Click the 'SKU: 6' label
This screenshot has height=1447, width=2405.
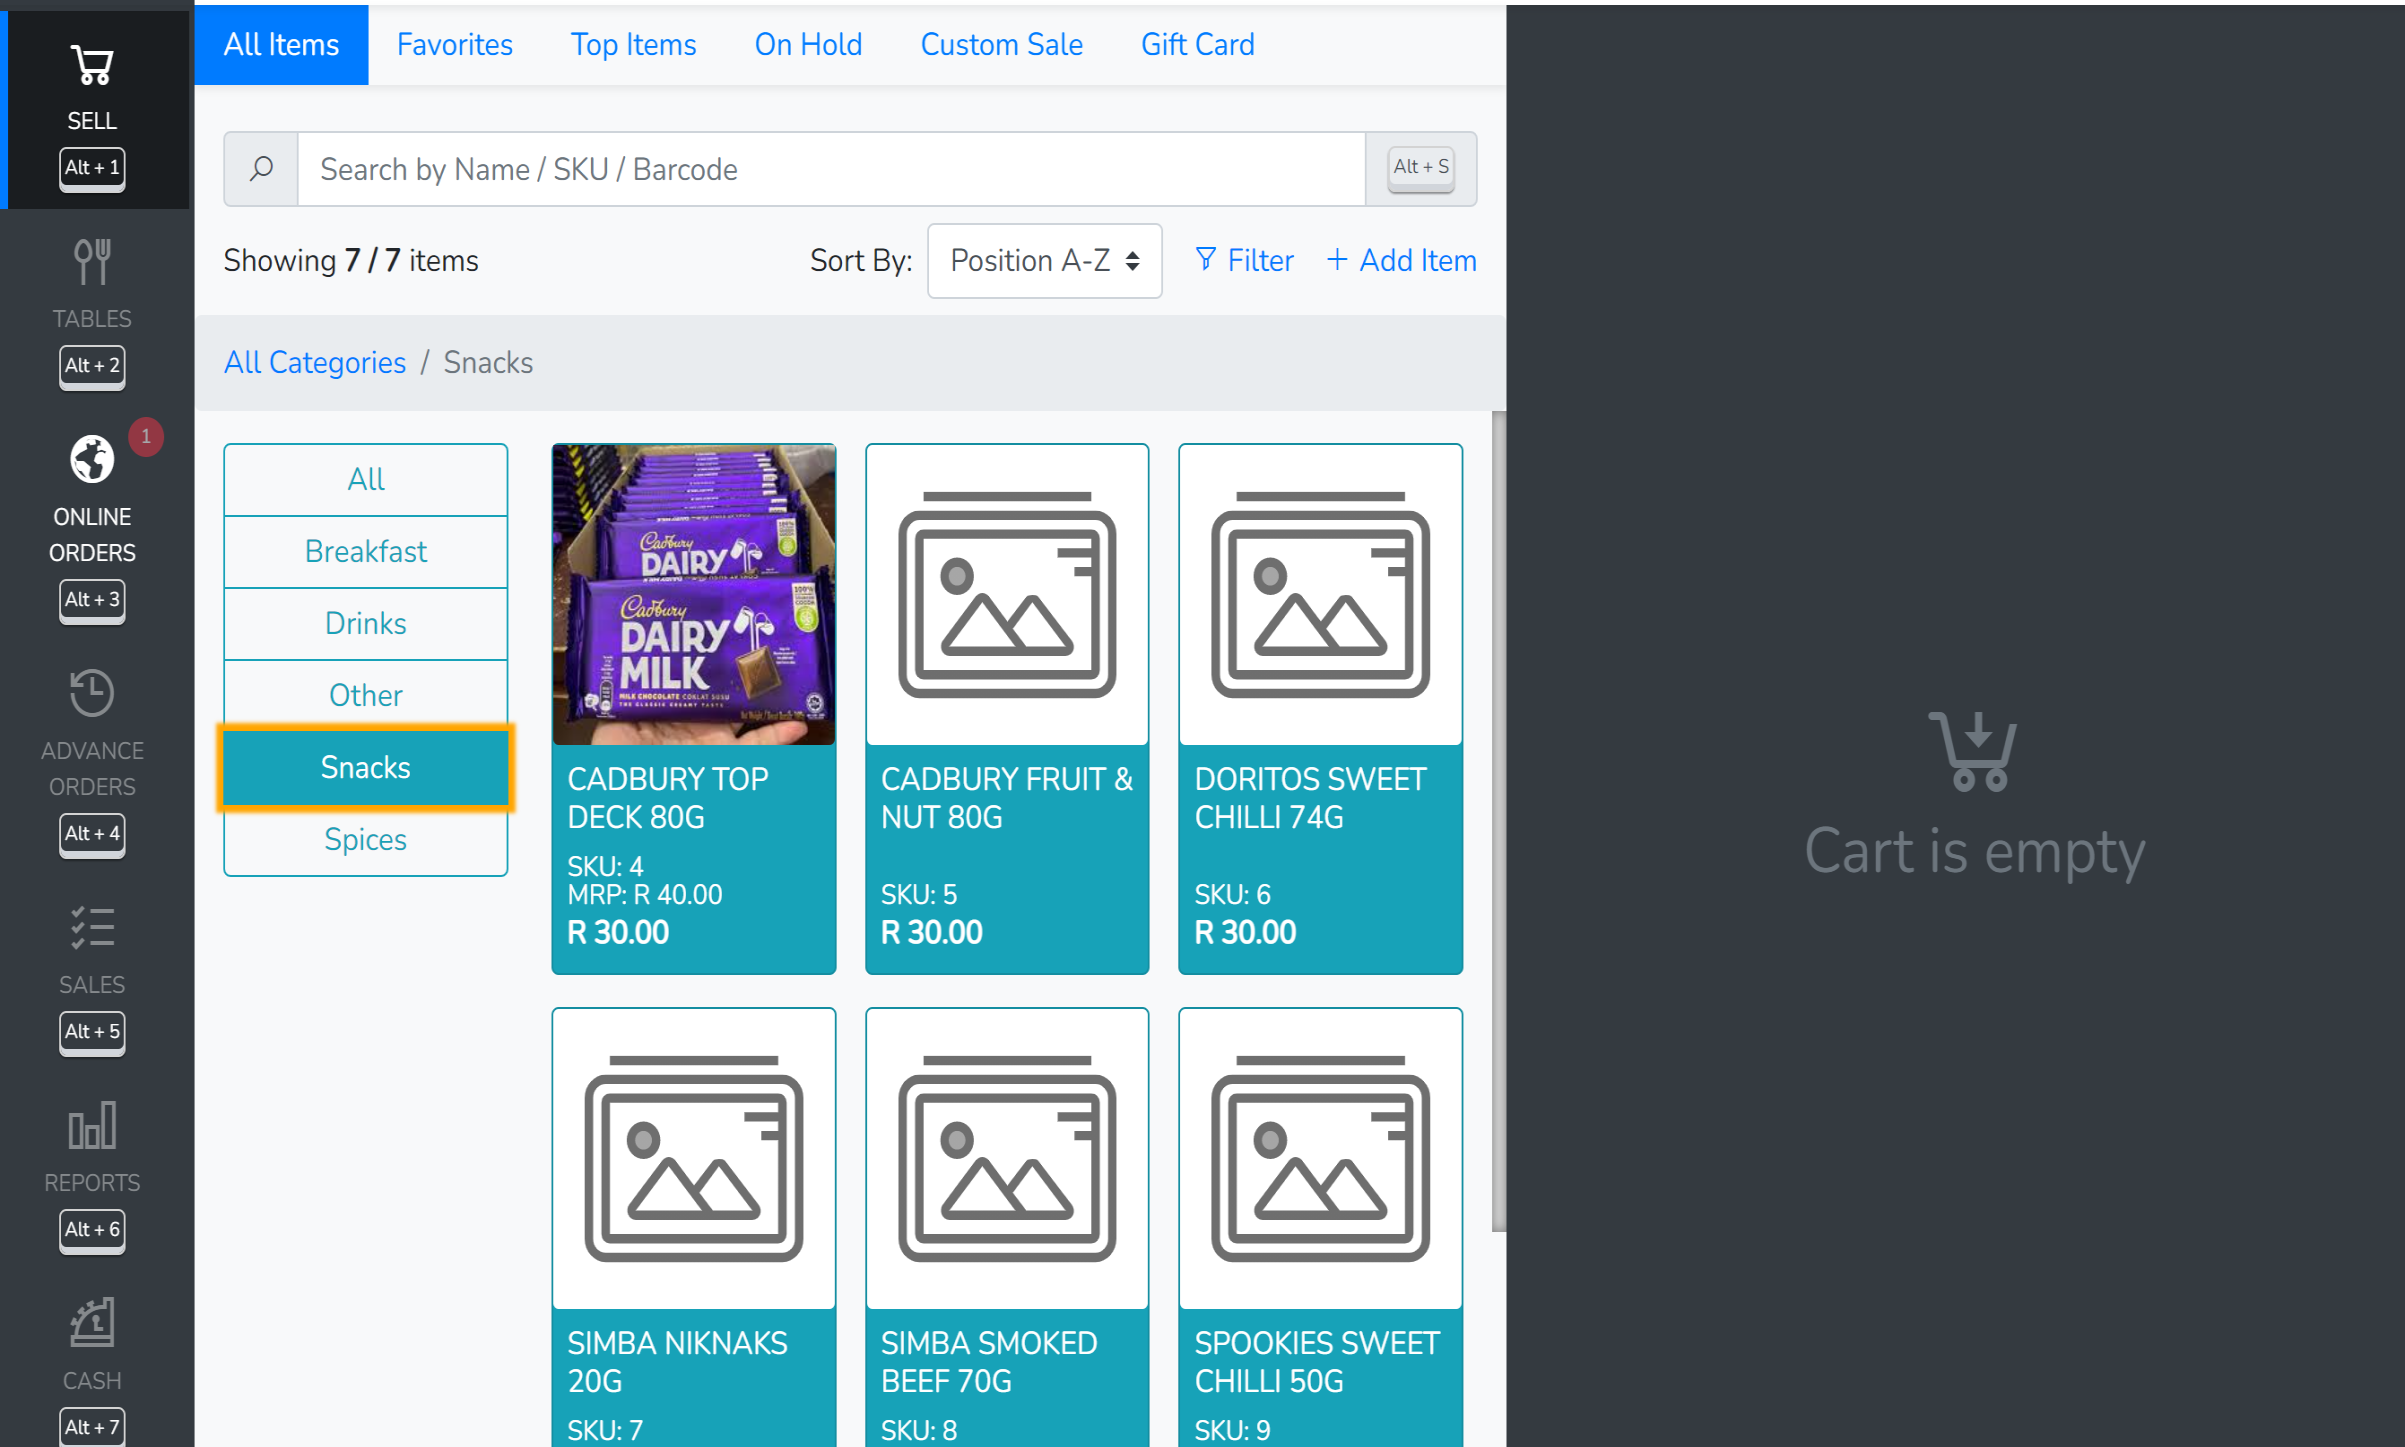[1232, 894]
